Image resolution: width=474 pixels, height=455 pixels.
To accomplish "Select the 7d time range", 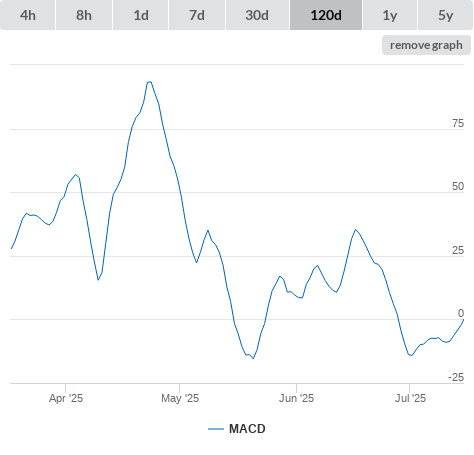I will (197, 15).
